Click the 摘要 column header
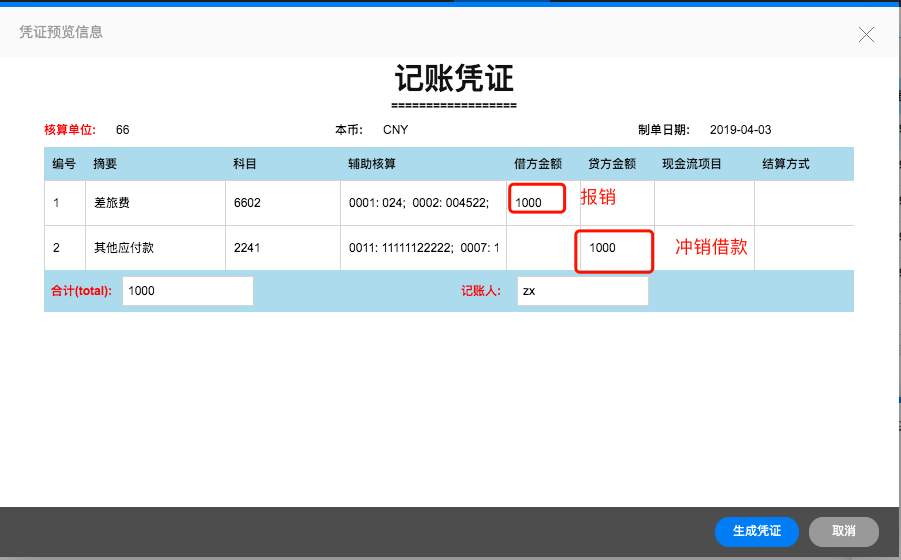Viewport: 901px width, 560px height. coord(105,164)
